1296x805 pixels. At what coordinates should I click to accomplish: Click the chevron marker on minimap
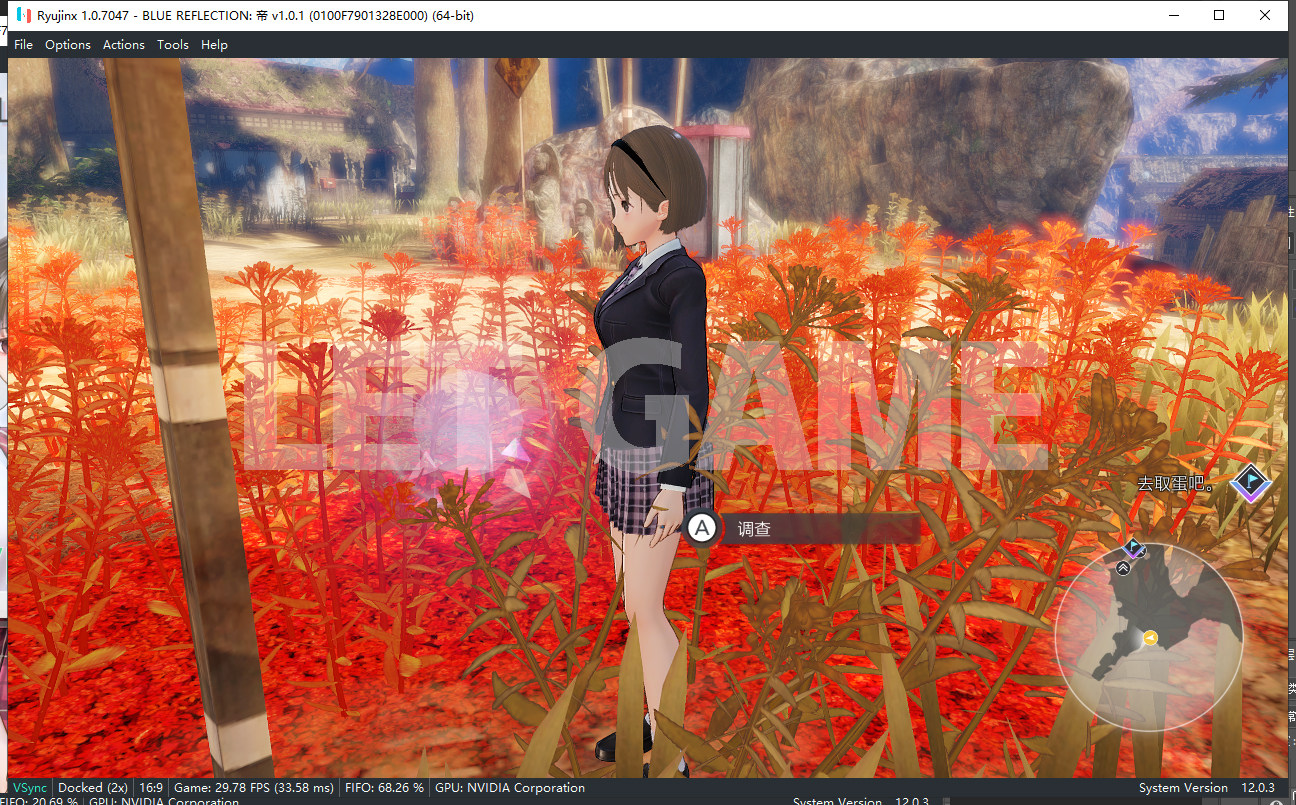(x=1123, y=567)
